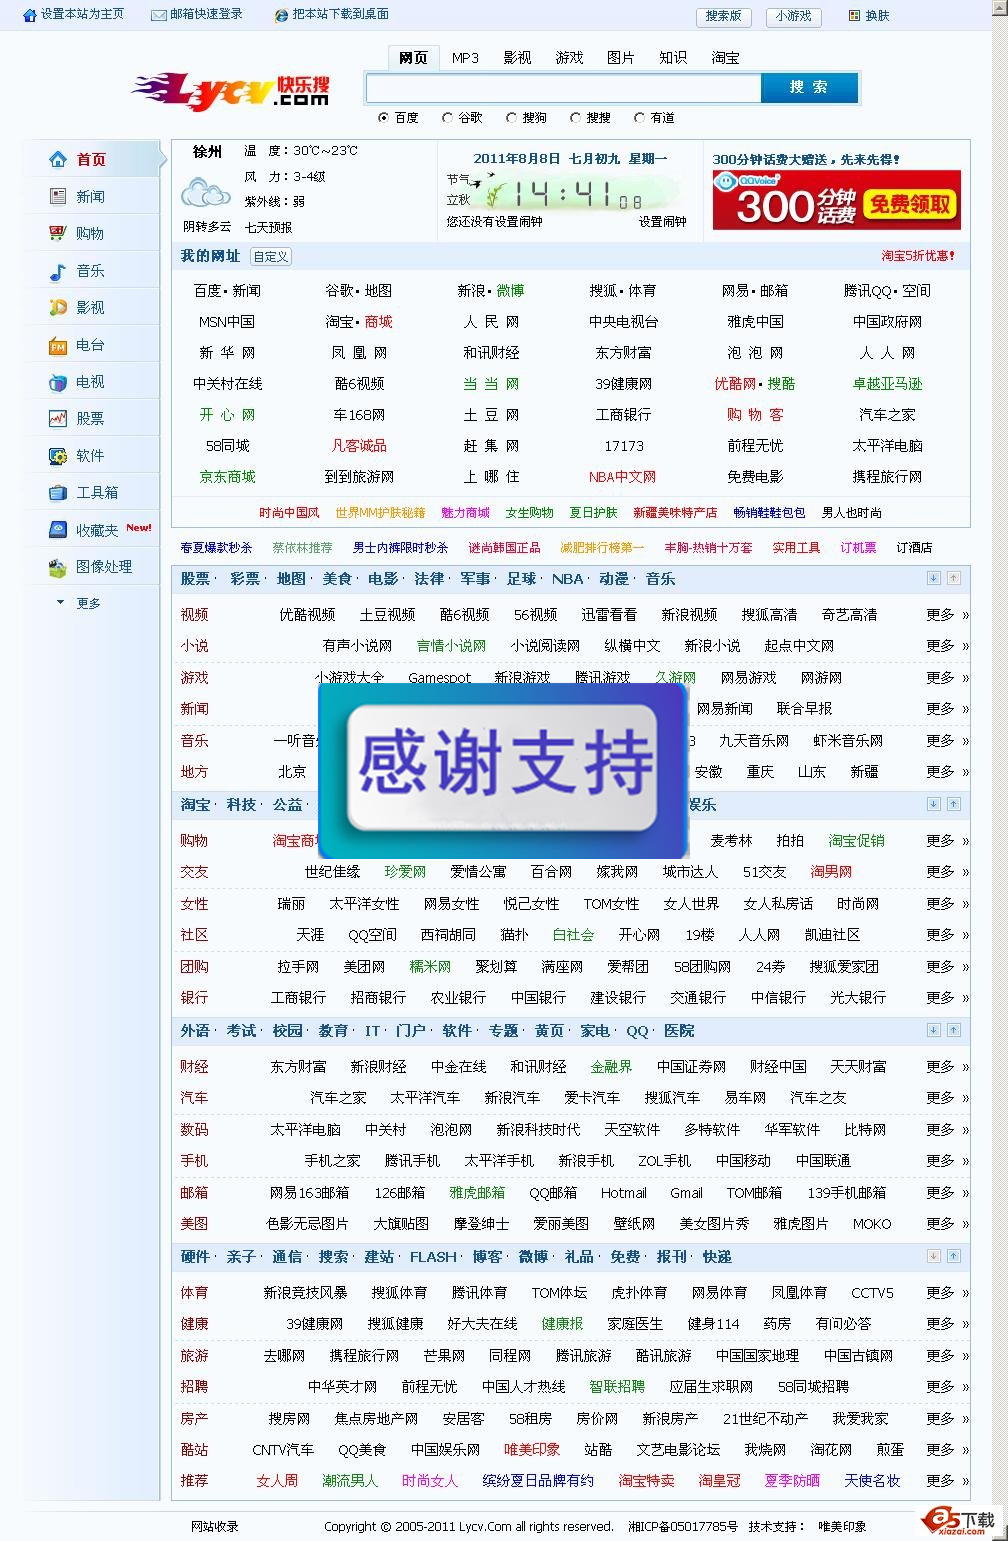This screenshot has height=1541, width=1008.
Task: Open the 中关村在线 site link
Action: [227, 384]
